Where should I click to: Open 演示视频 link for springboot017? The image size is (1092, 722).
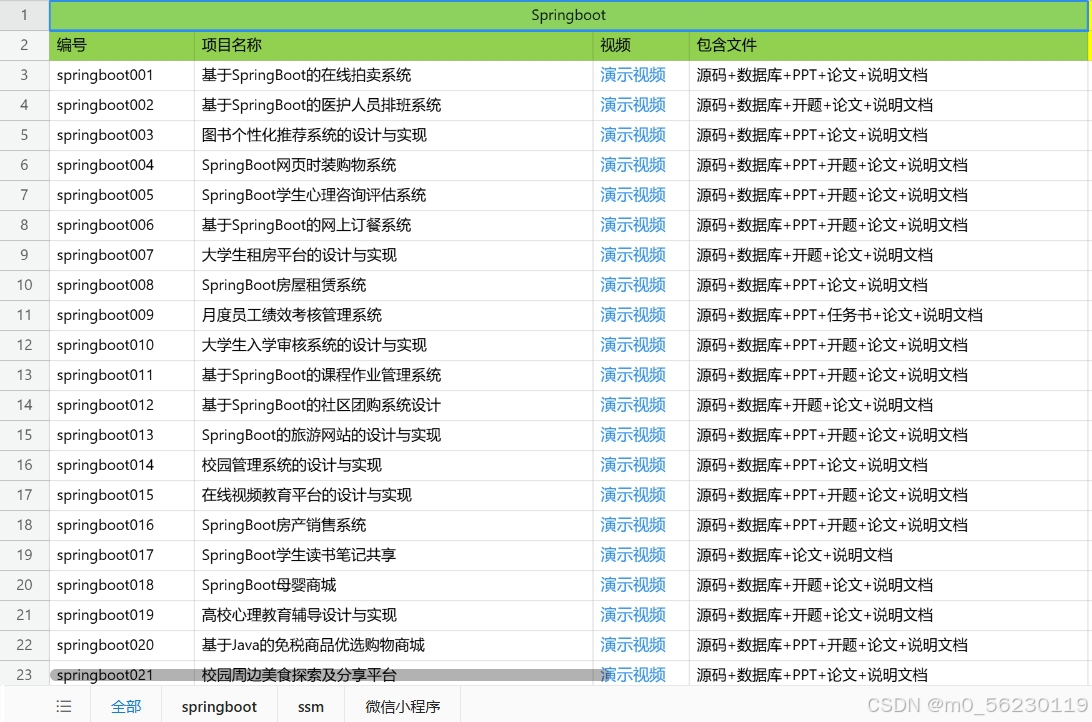(633, 554)
